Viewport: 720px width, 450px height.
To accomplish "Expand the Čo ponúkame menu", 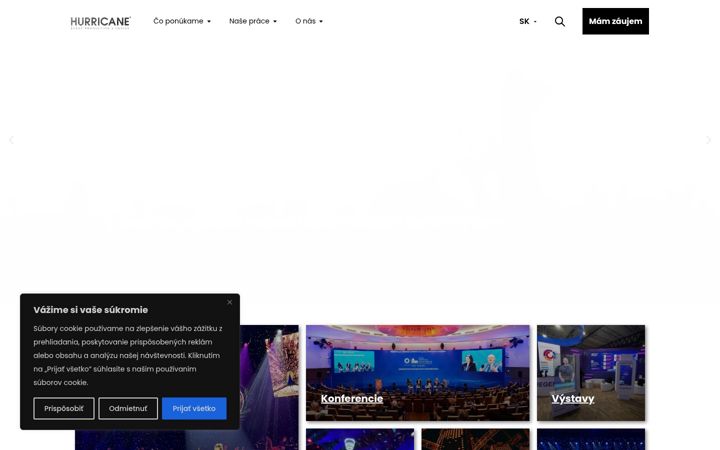I will tap(182, 21).
